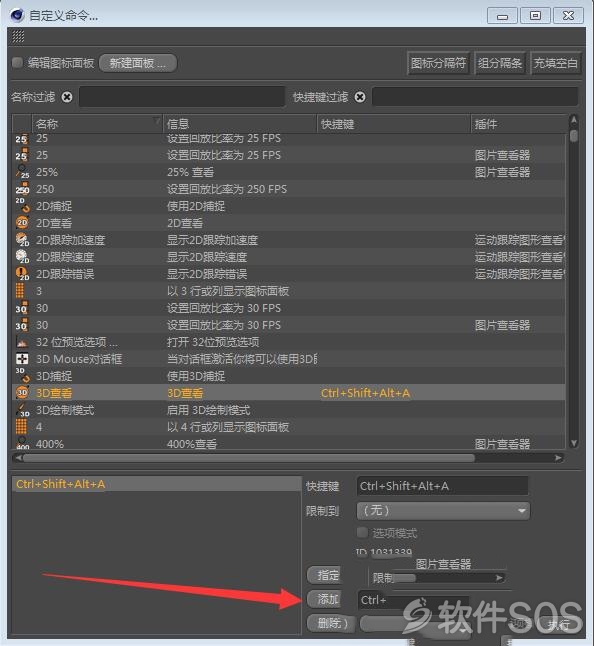The width and height of the screenshot is (594, 646).
Task: Toggle the 选项模式 checkbox
Action: pyautogui.click(x=362, y=532)
